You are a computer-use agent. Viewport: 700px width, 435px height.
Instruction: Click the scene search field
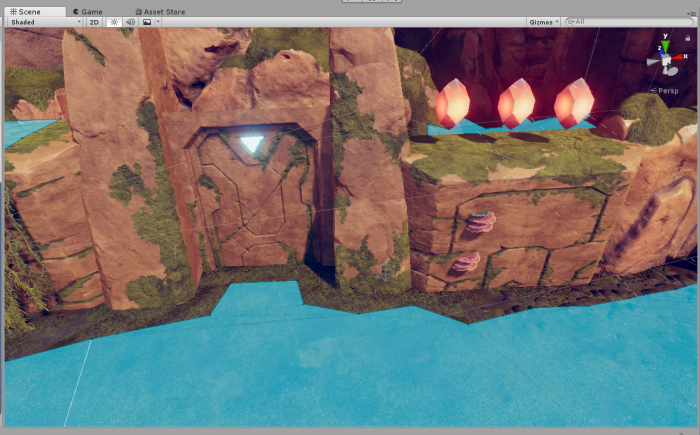(x=630, y=21)
